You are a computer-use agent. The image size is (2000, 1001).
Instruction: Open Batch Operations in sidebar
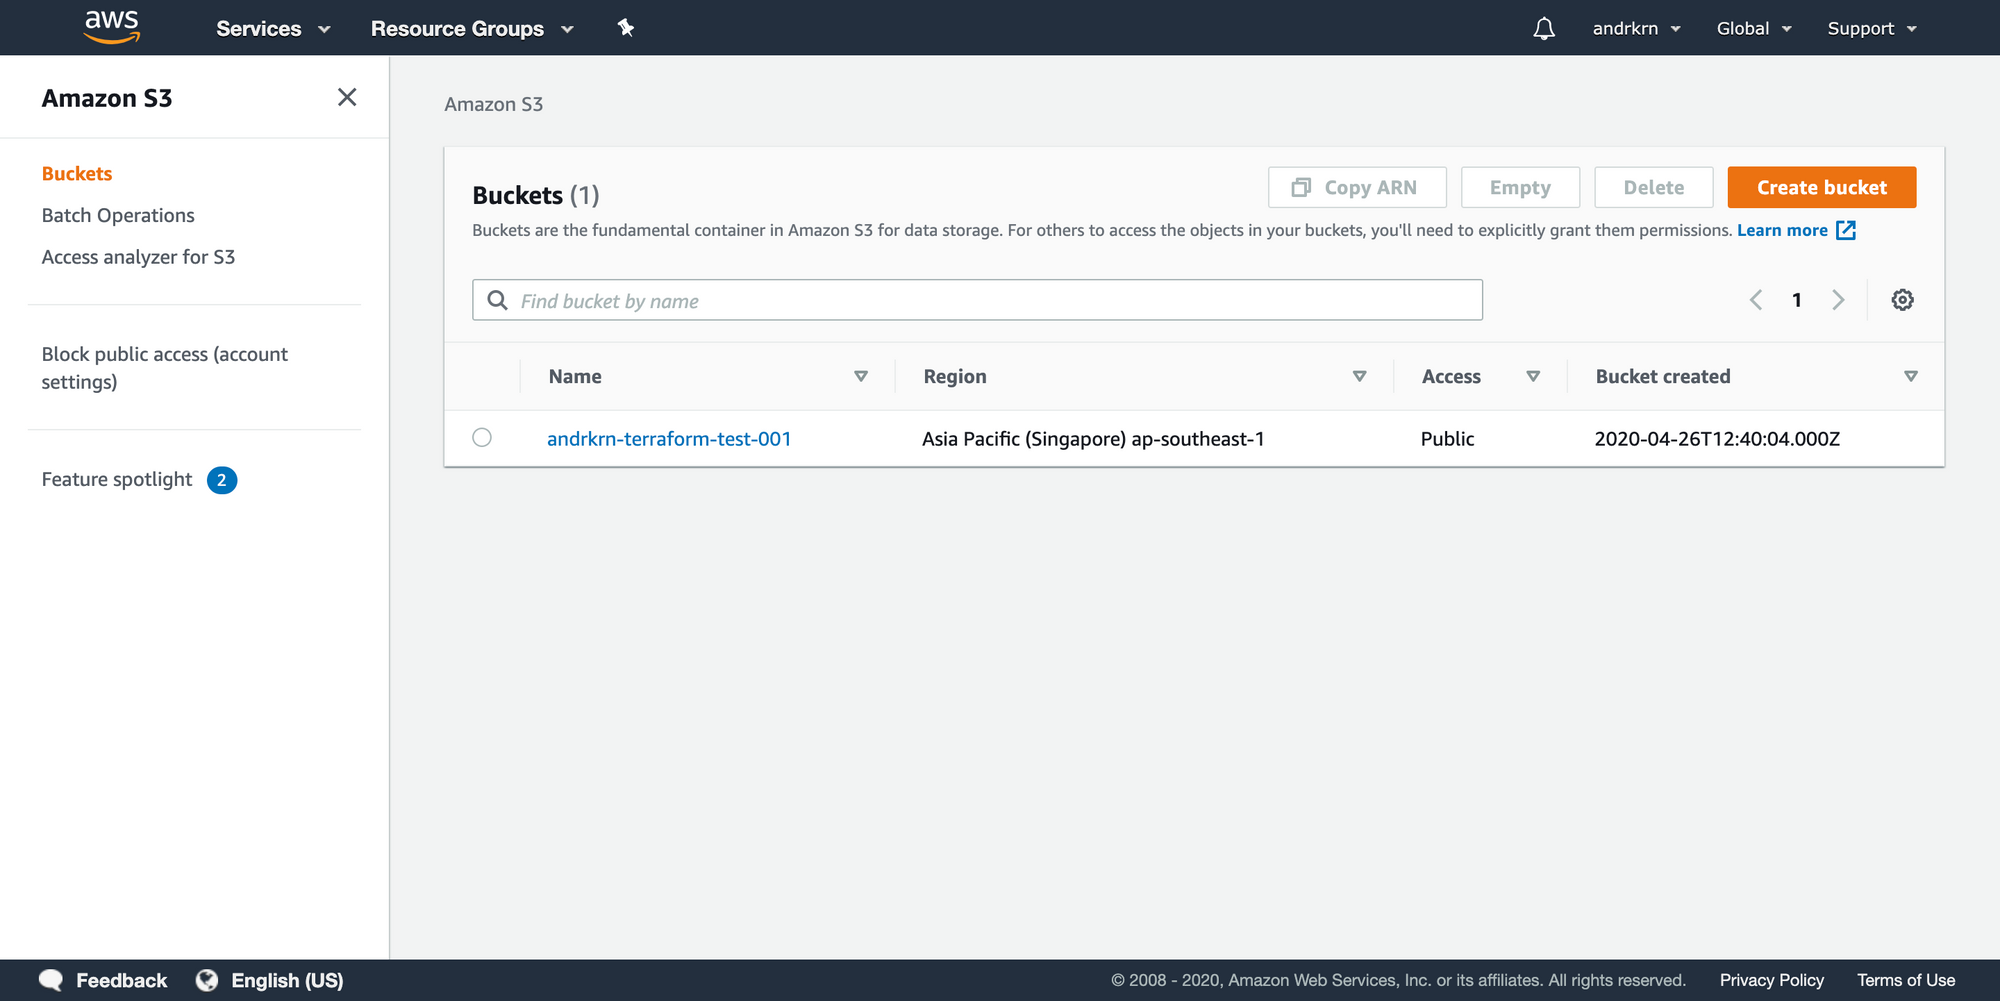(118, 216)
